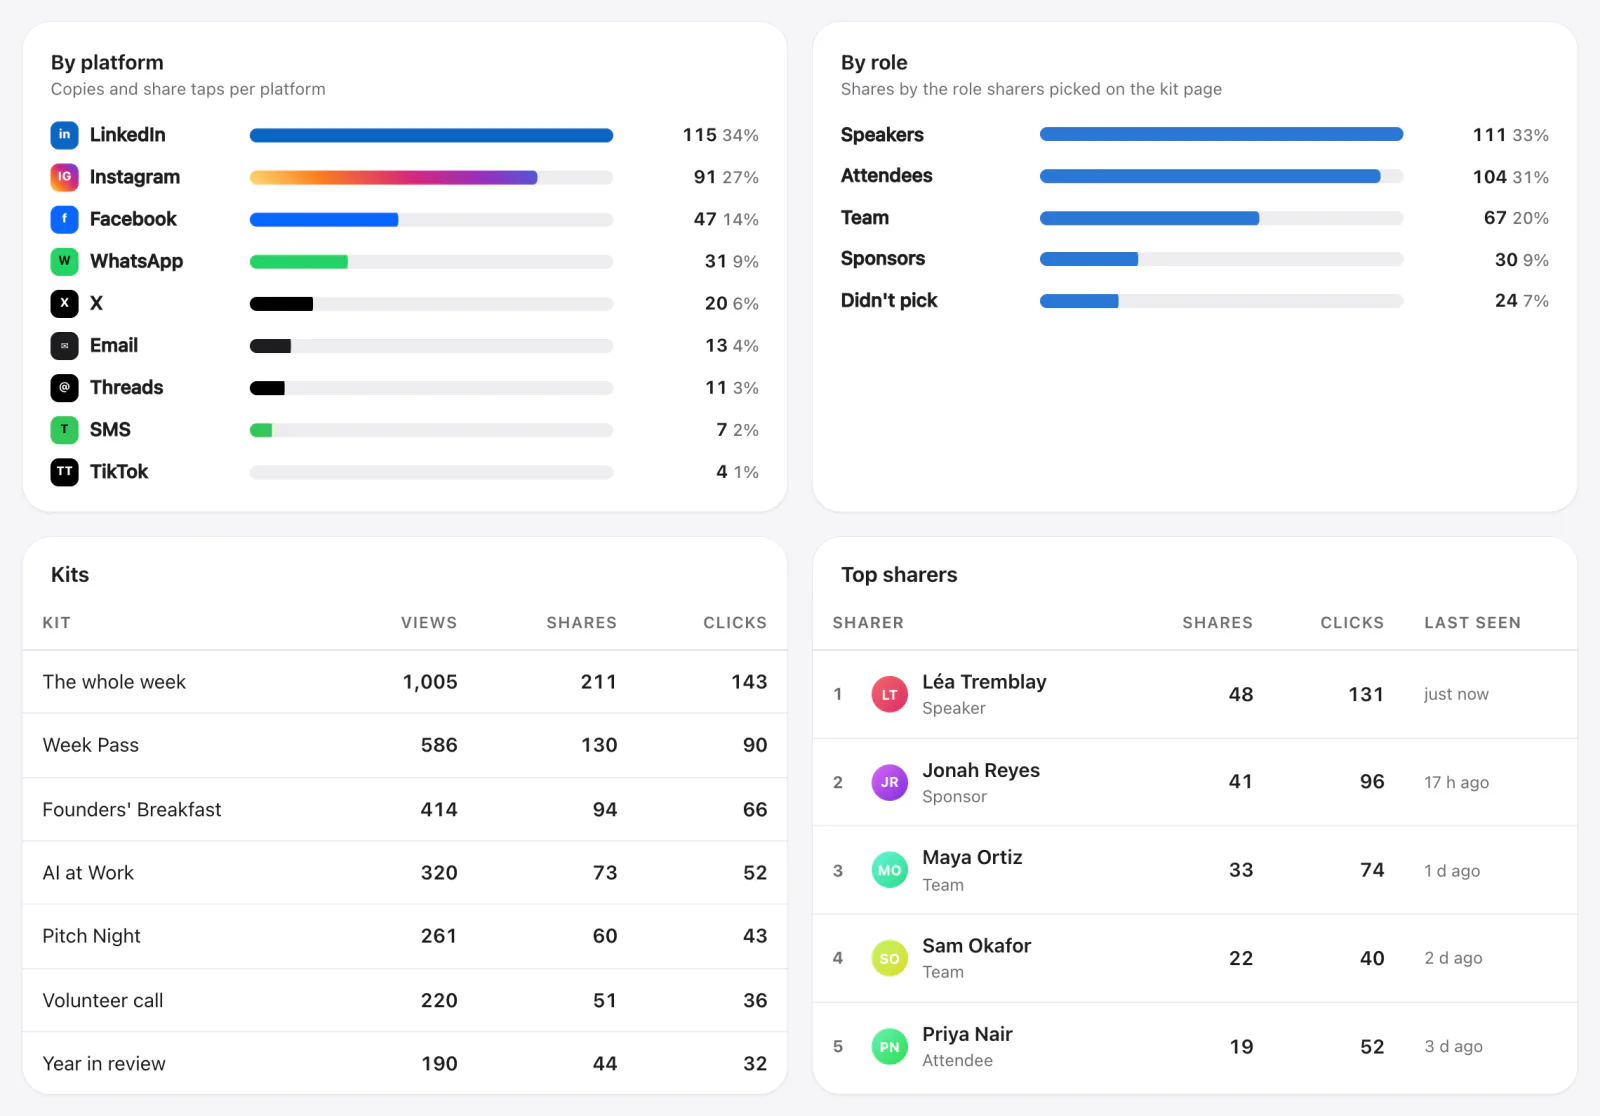Click the Attendees role progress bar
The width and height of the screenshot is (1600, 1116).
1221,176
